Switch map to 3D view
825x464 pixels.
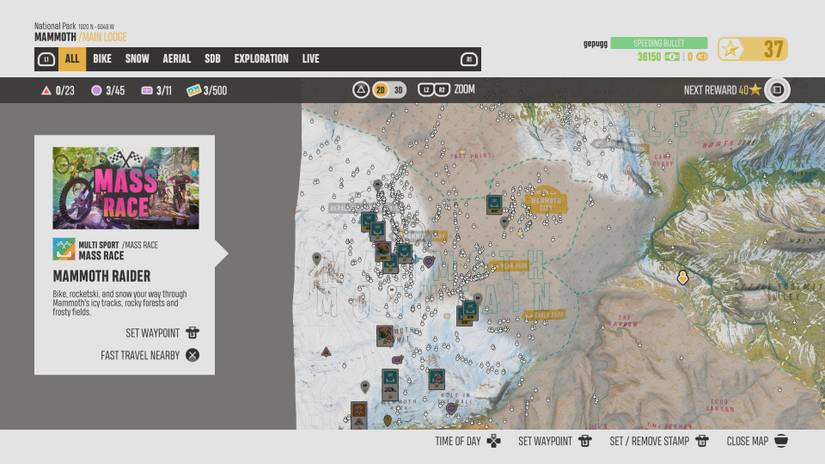tap(398, 90)
